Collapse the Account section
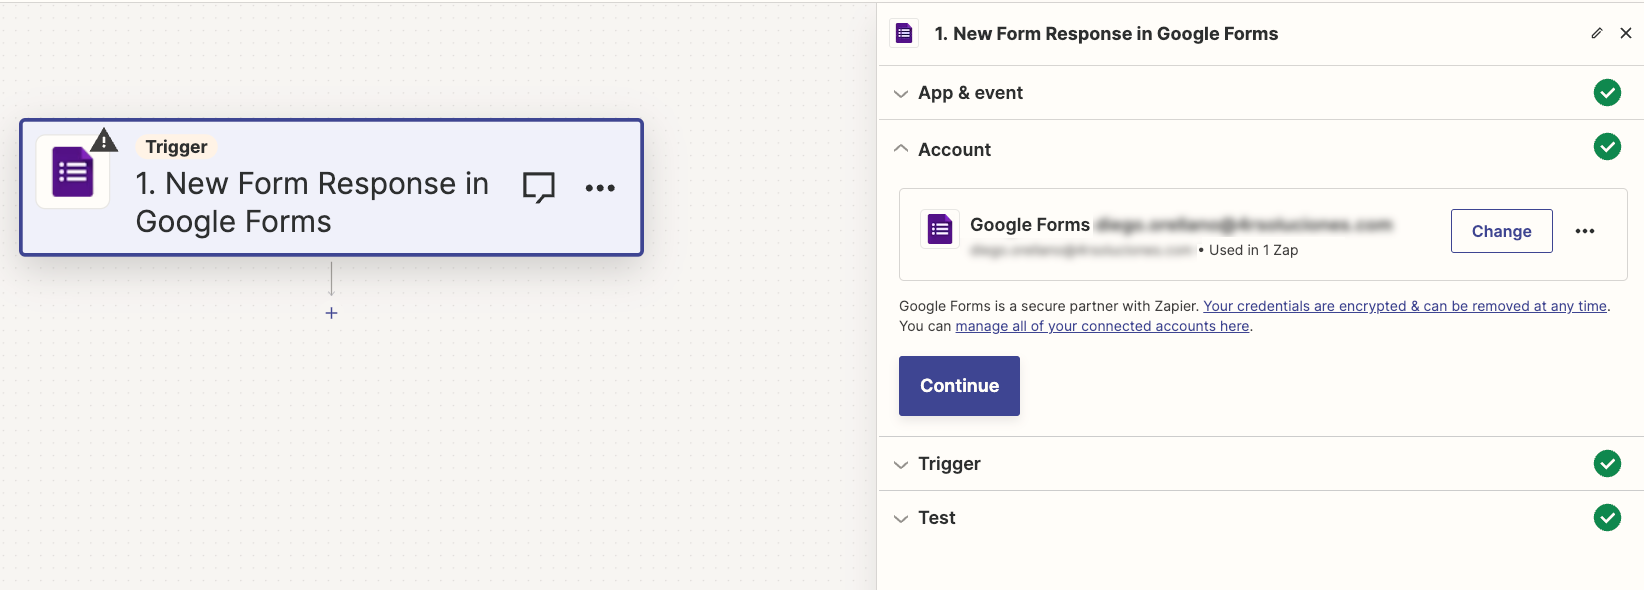 click(x=1261, y=149)
